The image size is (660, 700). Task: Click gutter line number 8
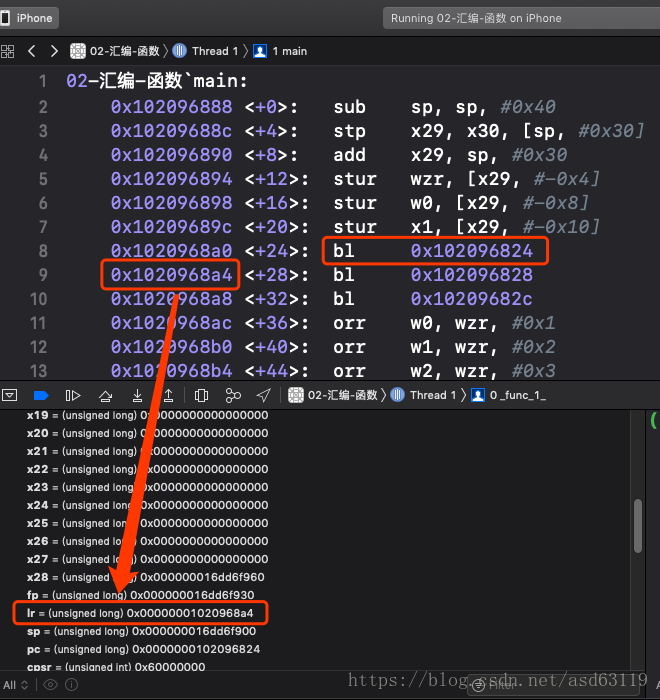click(43, 251)
